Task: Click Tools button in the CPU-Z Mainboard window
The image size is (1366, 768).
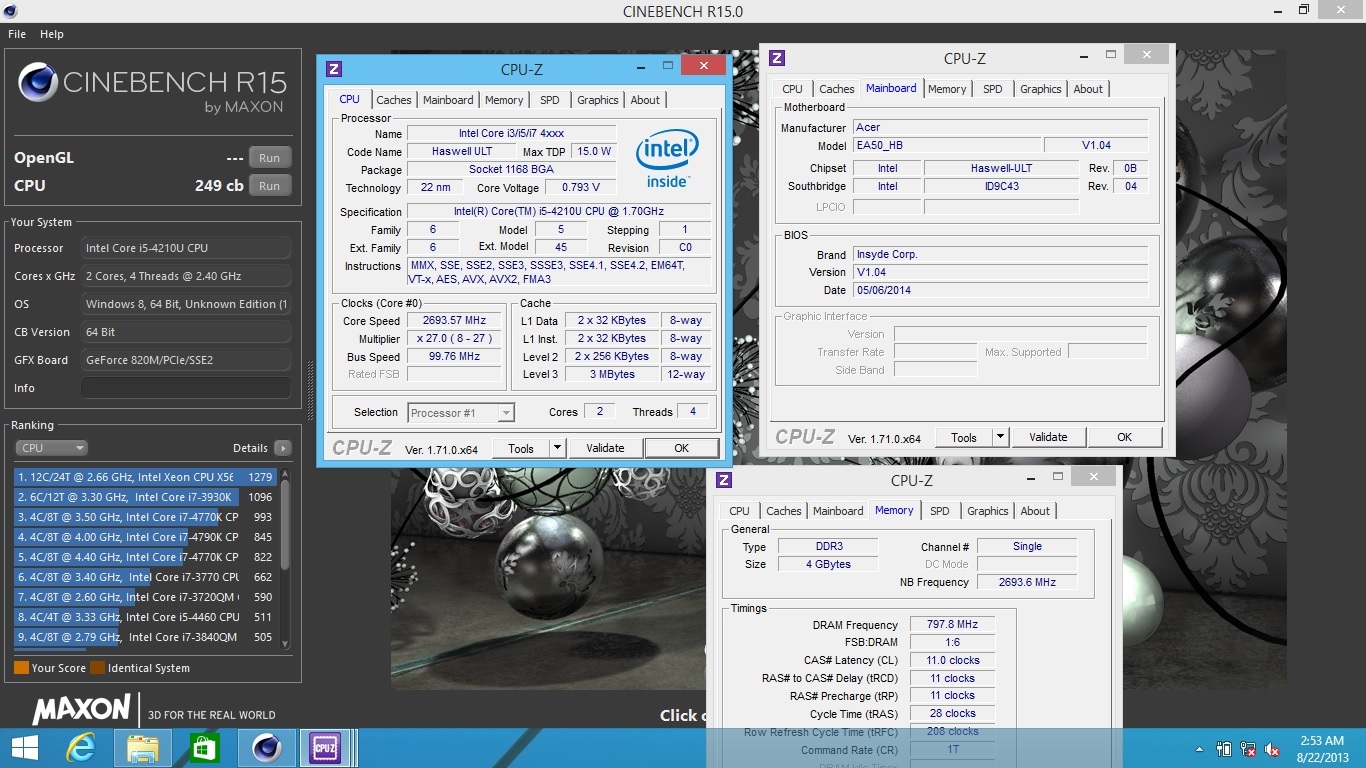Action: [x=964, y=437]
